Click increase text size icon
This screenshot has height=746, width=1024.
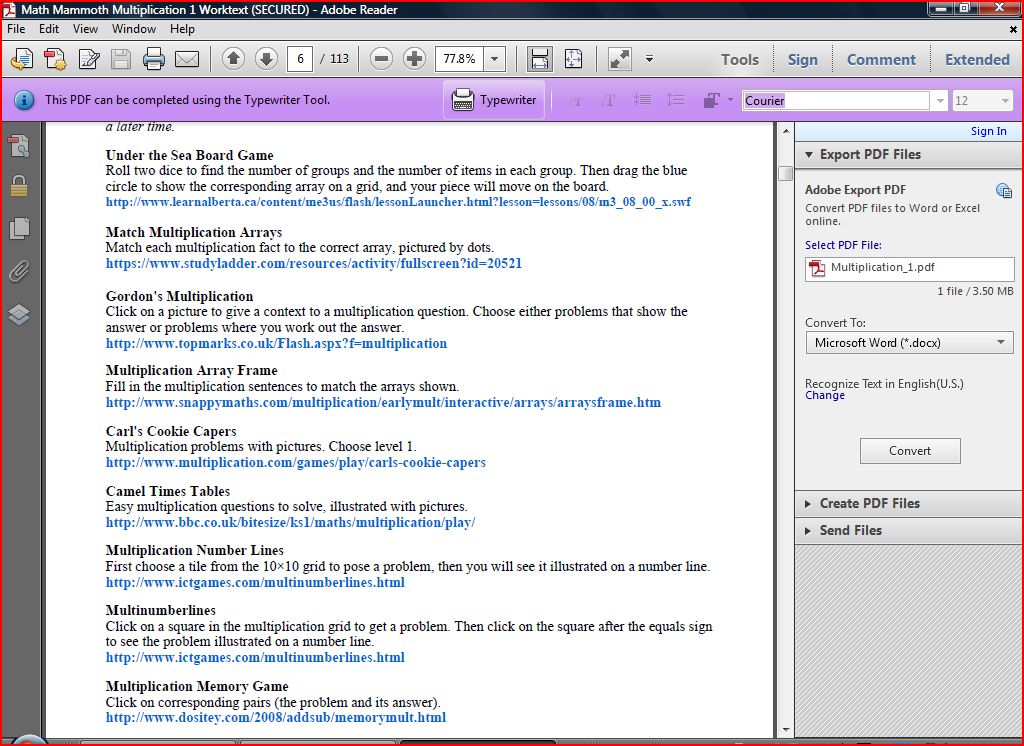tap(608, 100)
